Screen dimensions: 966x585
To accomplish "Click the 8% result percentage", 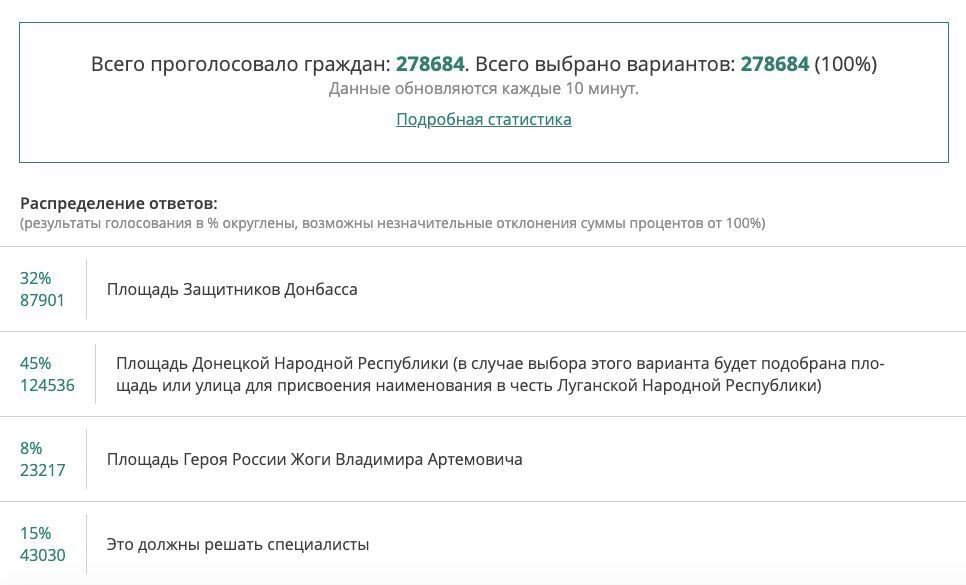I will (x=31, y=448).
